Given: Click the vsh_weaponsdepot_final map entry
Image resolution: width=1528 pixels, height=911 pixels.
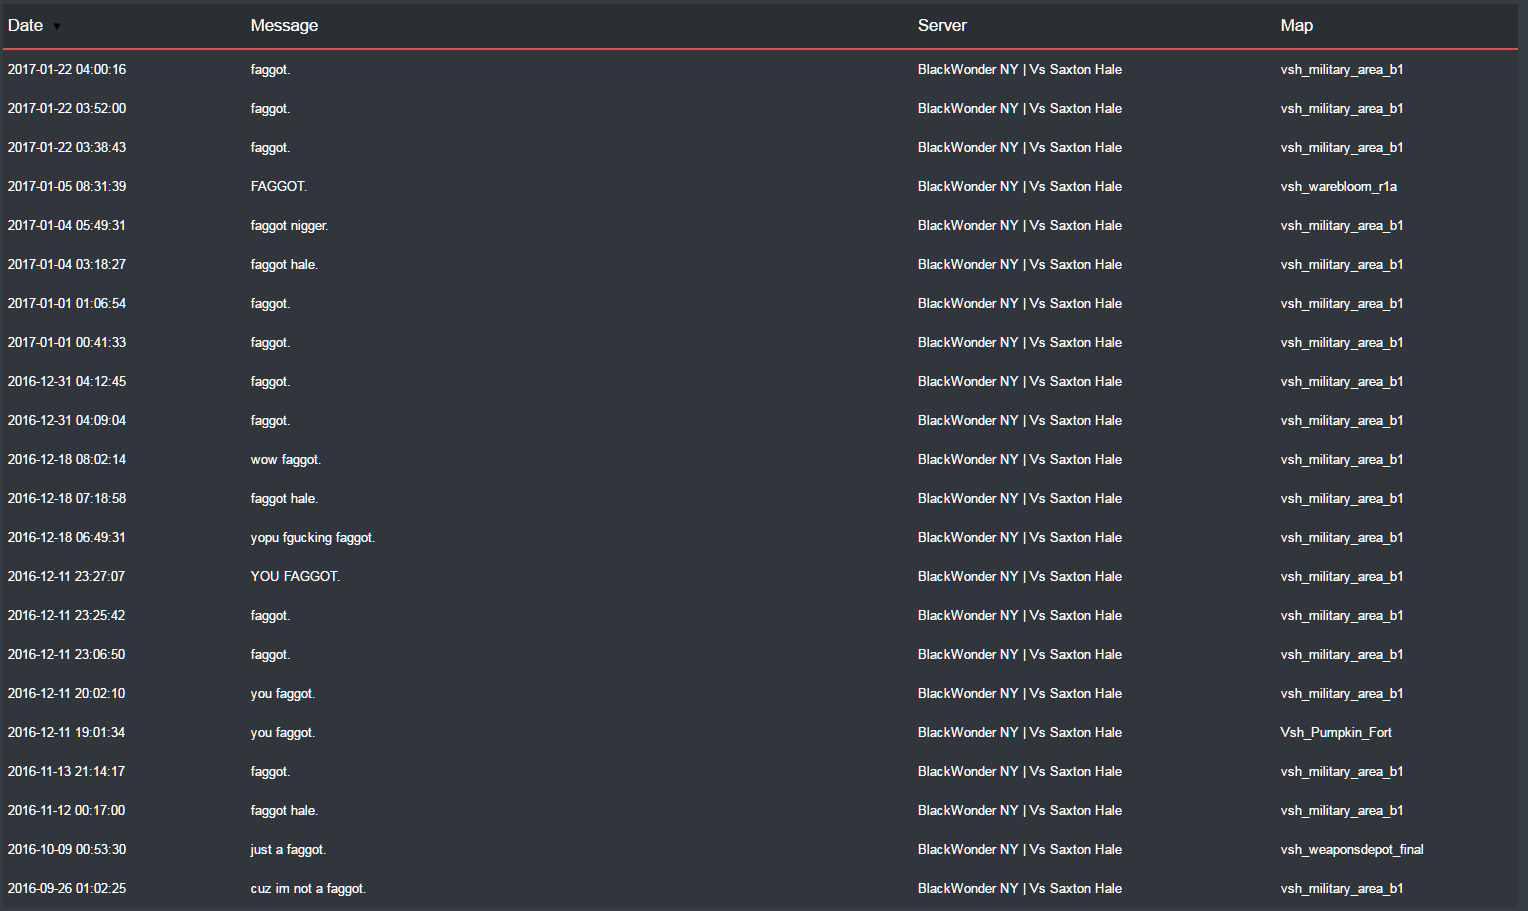Looking at the screenshot, I should tap(1351, 849).
